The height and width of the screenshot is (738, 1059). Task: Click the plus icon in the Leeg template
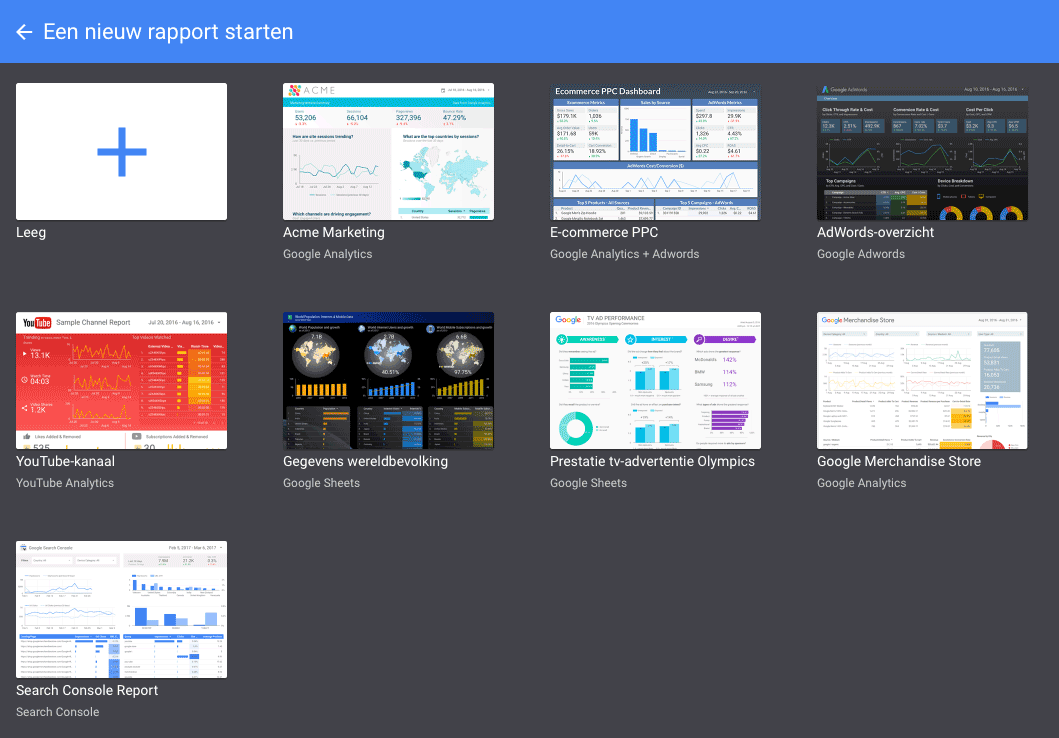tap(121, 150)
